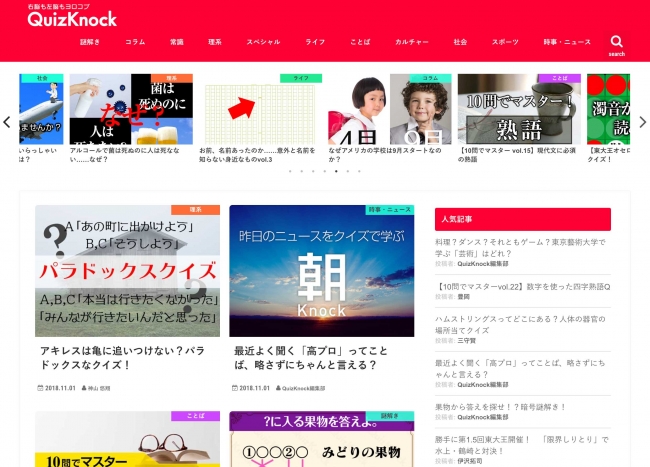Select the seventh carousel pagination dot
650x467 pixels.
coord(359,171)
